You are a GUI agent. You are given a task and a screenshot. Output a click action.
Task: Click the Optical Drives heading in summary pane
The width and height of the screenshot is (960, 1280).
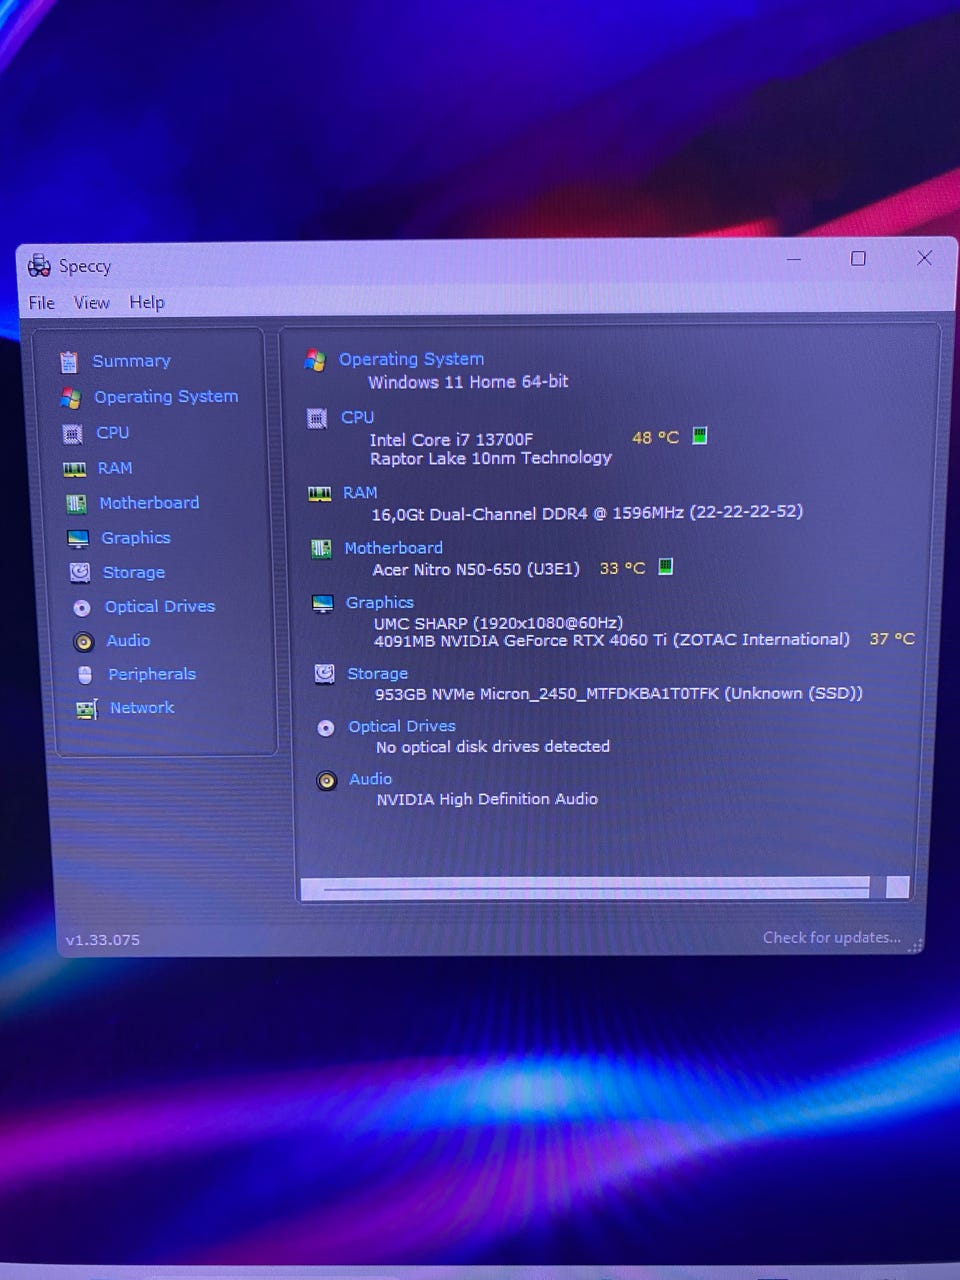point(402,726)
